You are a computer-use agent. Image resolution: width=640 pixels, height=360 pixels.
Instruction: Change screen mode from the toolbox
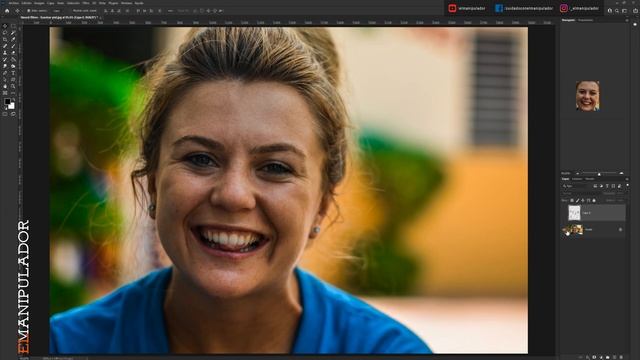coord(13,114)
